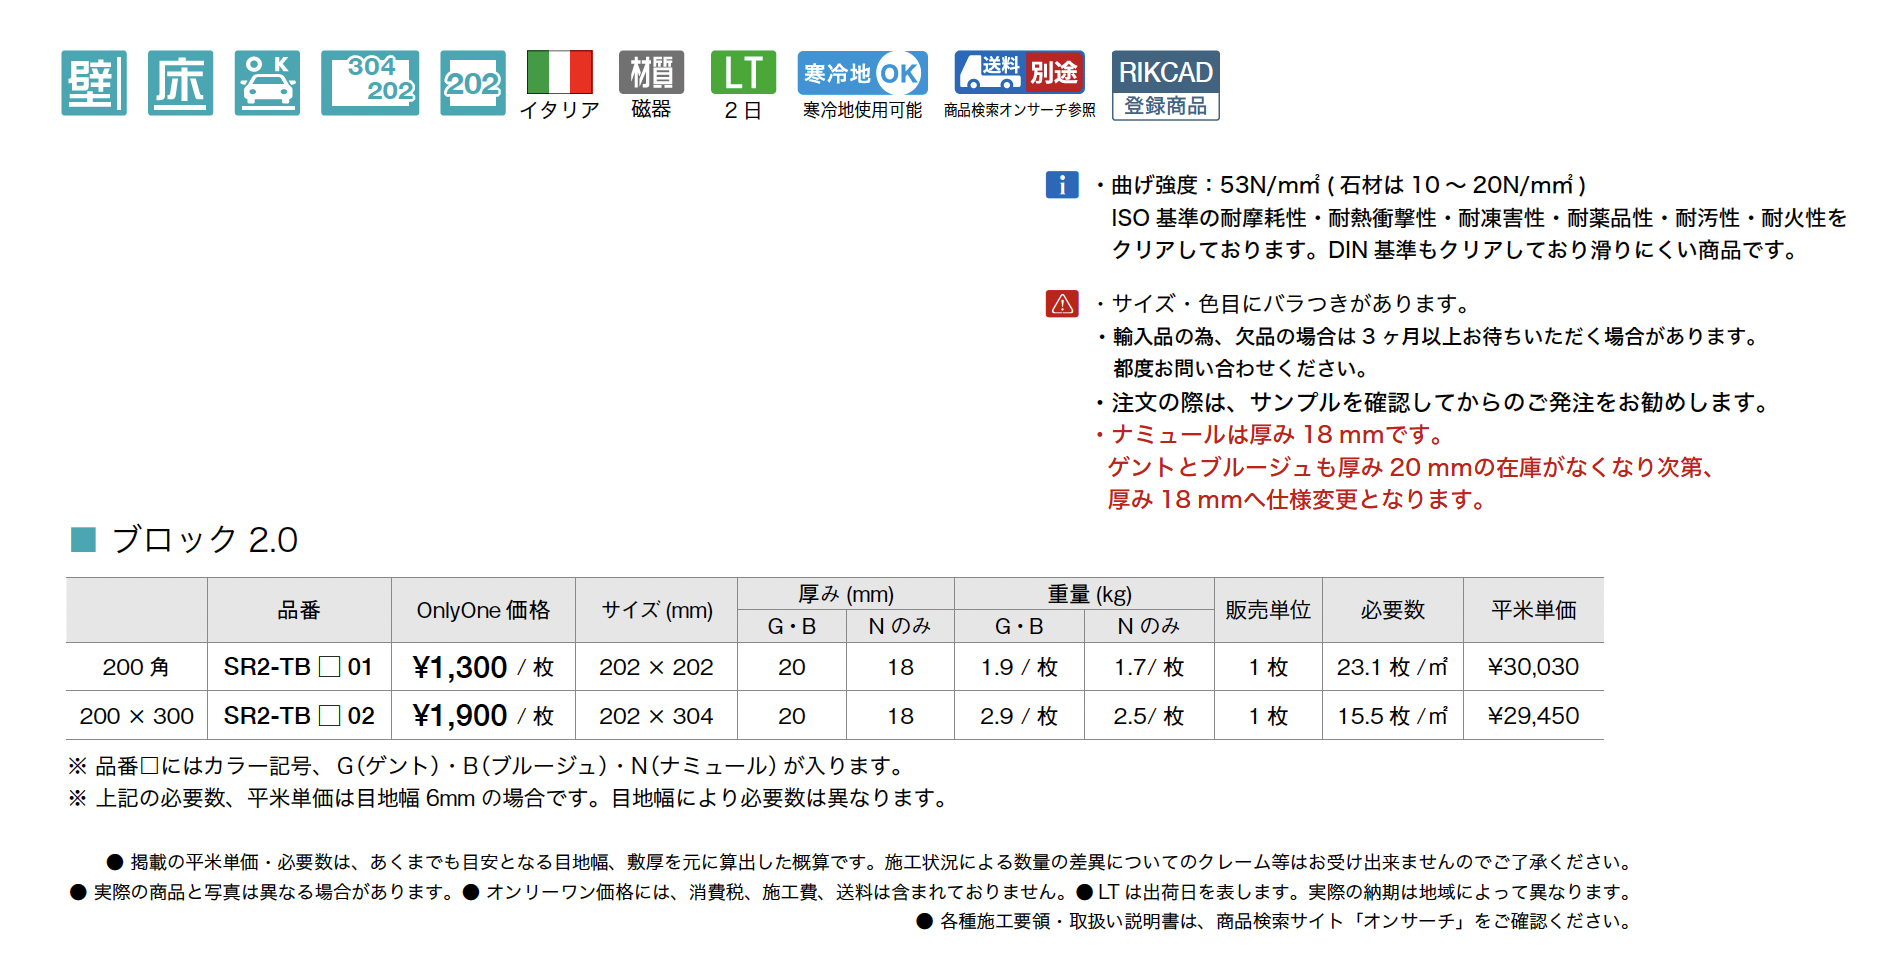Click the green LT lead-time icon
Viewport: 1887px width, 975px height.
click(743, 72)
